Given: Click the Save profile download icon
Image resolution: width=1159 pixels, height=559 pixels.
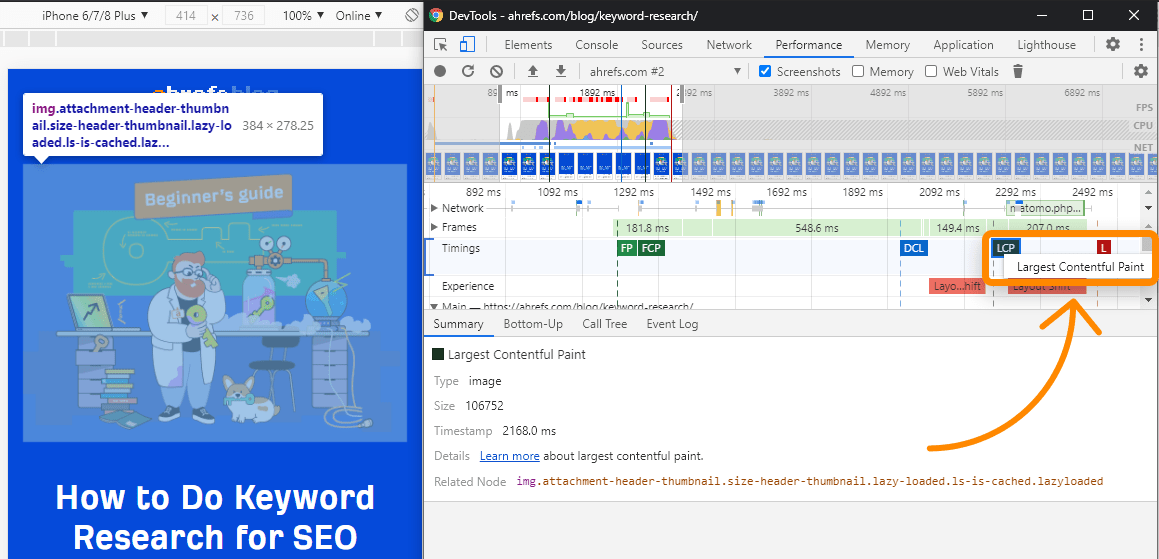Looking at the screenshot, I should 561,71.
